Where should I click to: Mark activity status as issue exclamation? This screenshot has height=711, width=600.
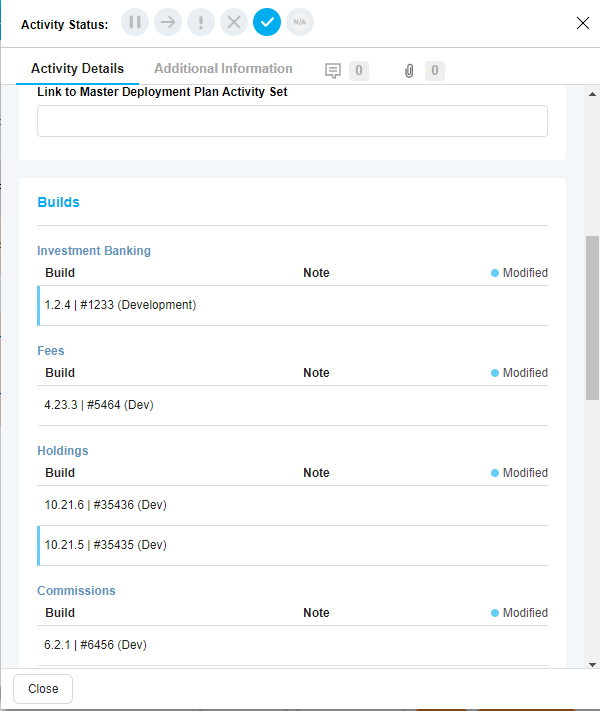(201, 22)
